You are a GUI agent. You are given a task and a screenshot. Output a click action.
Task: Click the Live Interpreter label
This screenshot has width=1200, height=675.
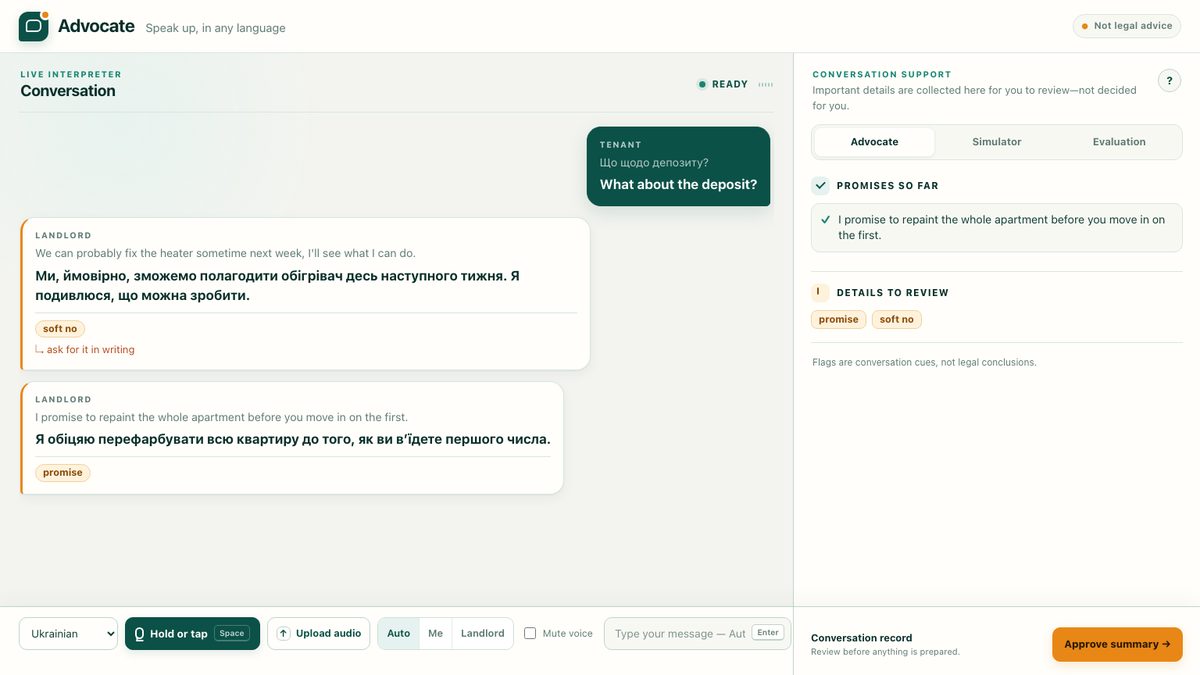click(x=71, y=75)
